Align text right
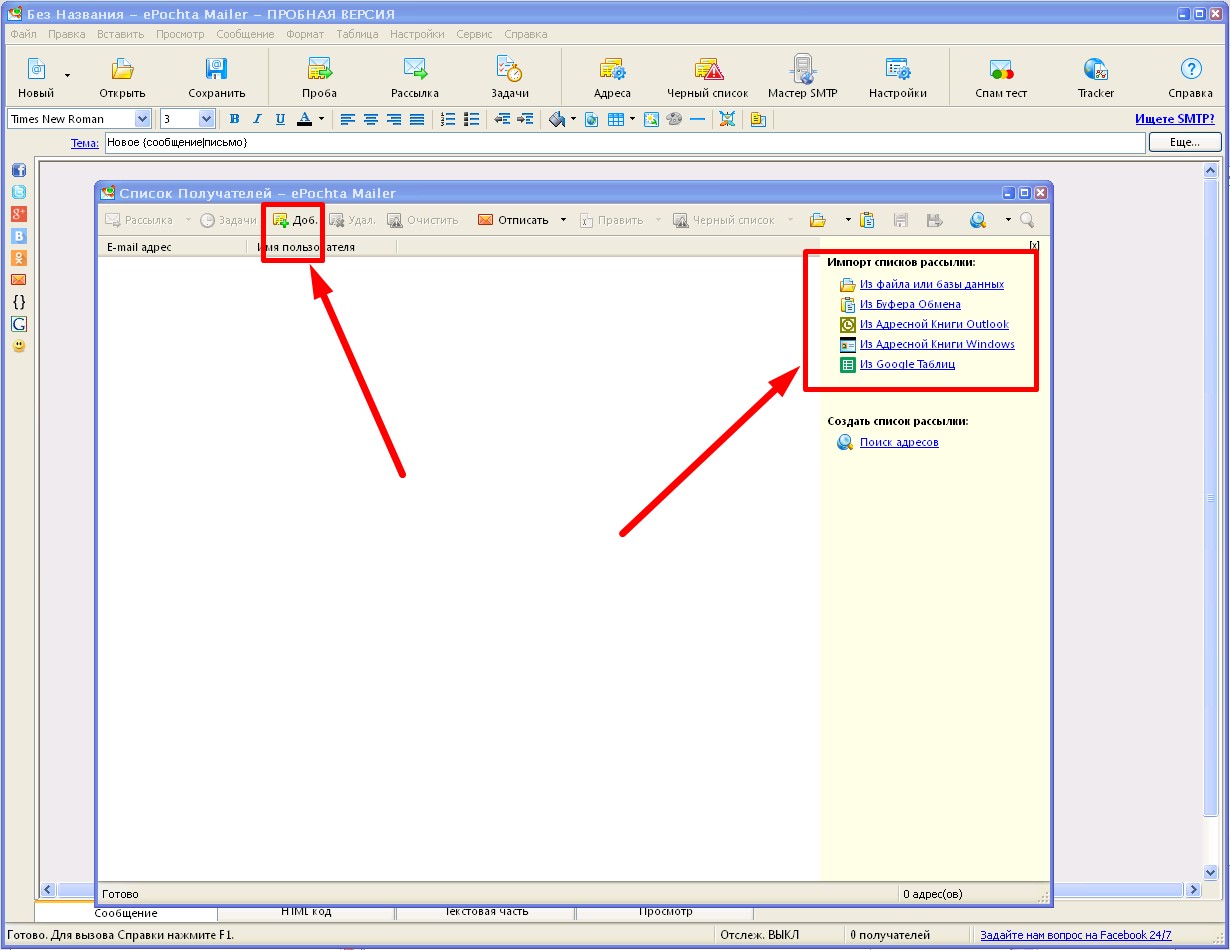Image resolution: width=1230 pixels, height=950 pixels. point(394,119)
